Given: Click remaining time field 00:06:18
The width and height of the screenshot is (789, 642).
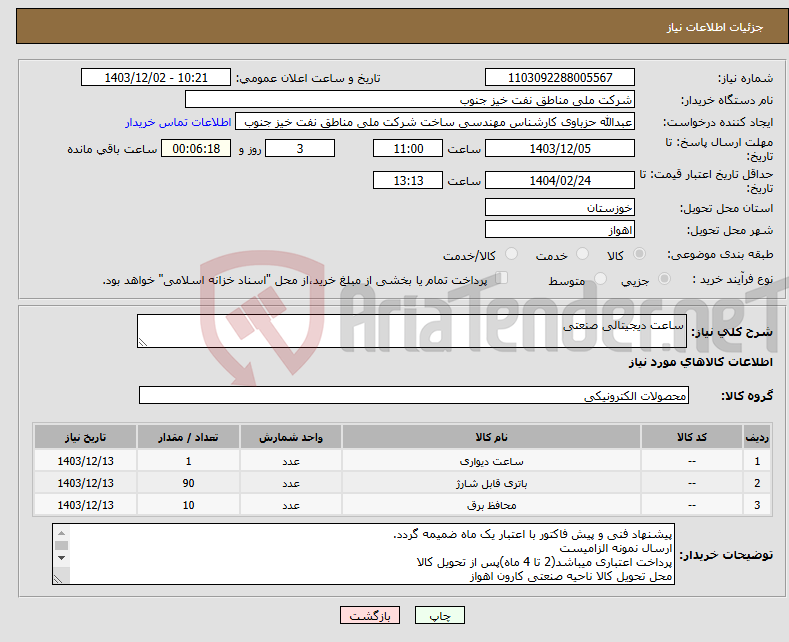Looking at the screenshot, I should point(196,148).
